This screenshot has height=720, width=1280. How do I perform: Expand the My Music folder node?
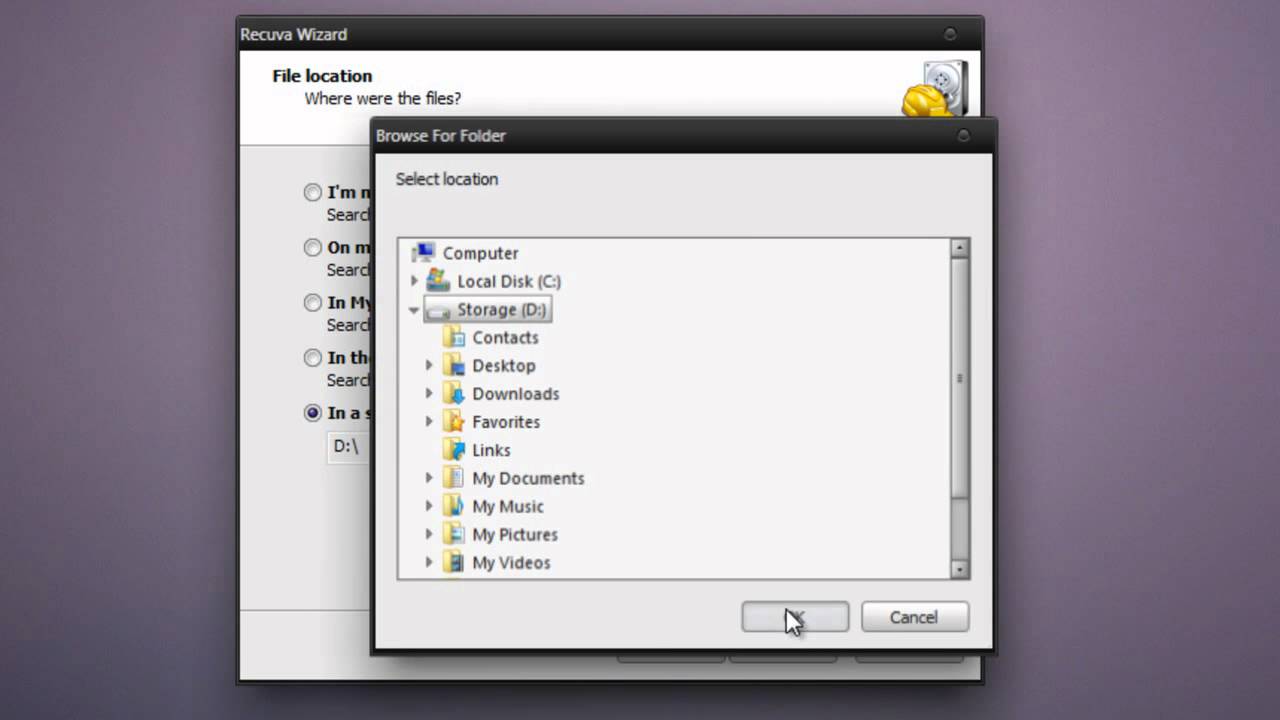430,505
